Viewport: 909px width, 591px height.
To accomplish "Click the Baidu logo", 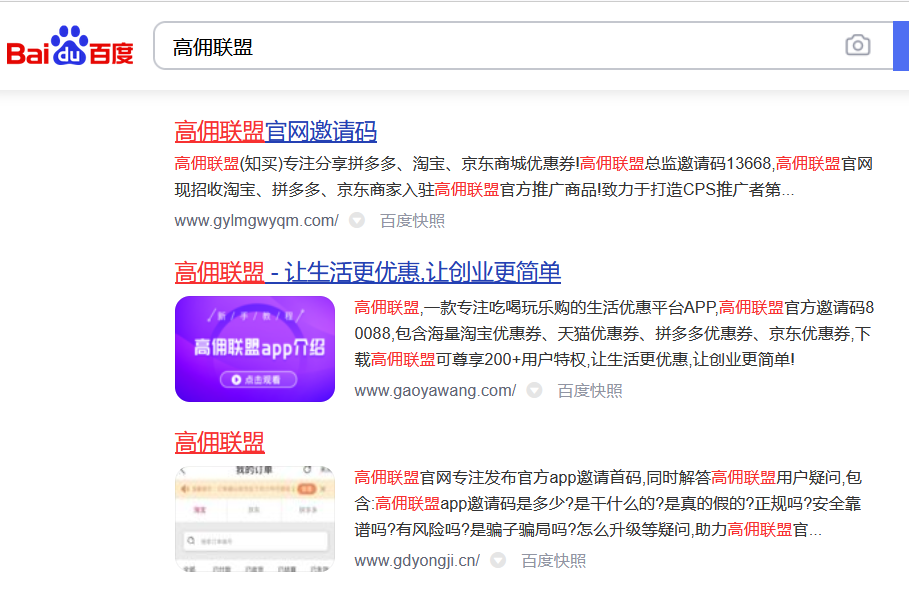I will (x=70, y=46).
